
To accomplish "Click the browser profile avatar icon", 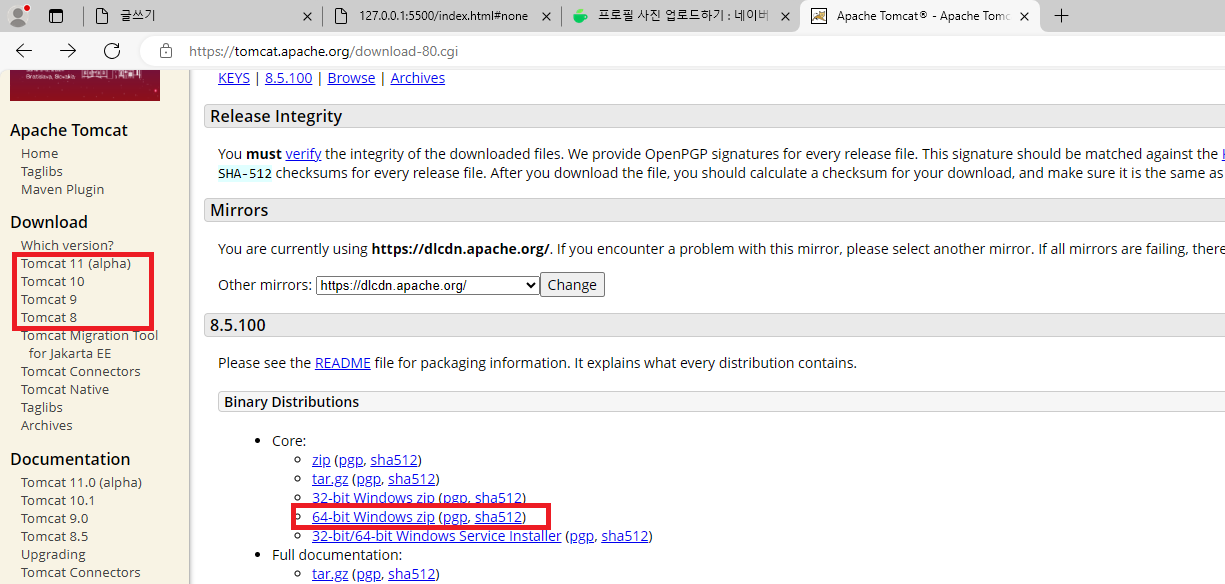I will (18, 15).
